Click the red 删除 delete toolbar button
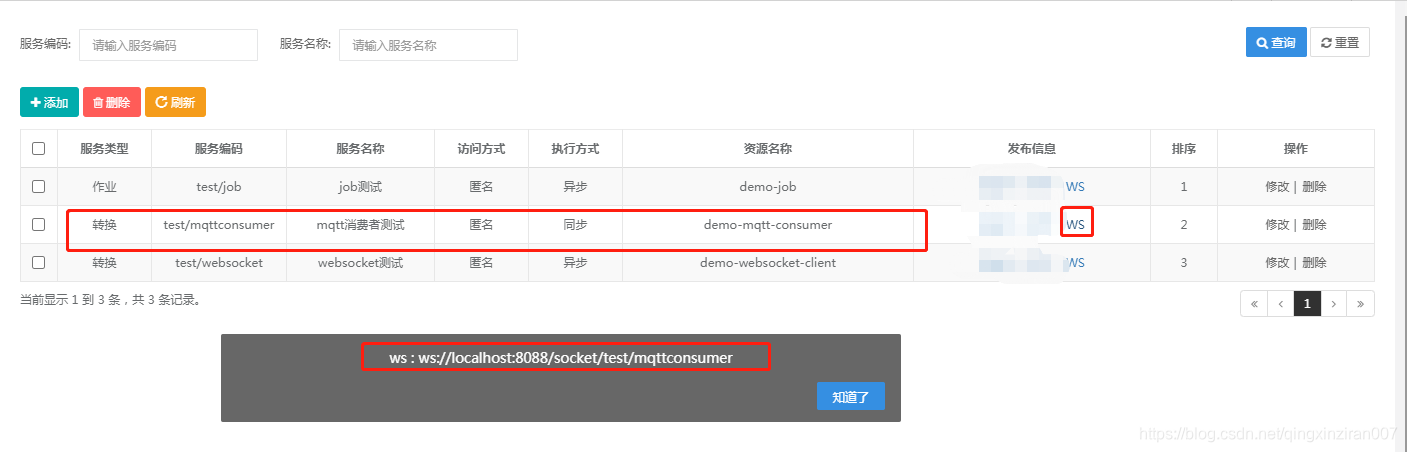 pyautogui.click(x=111, y=102)
